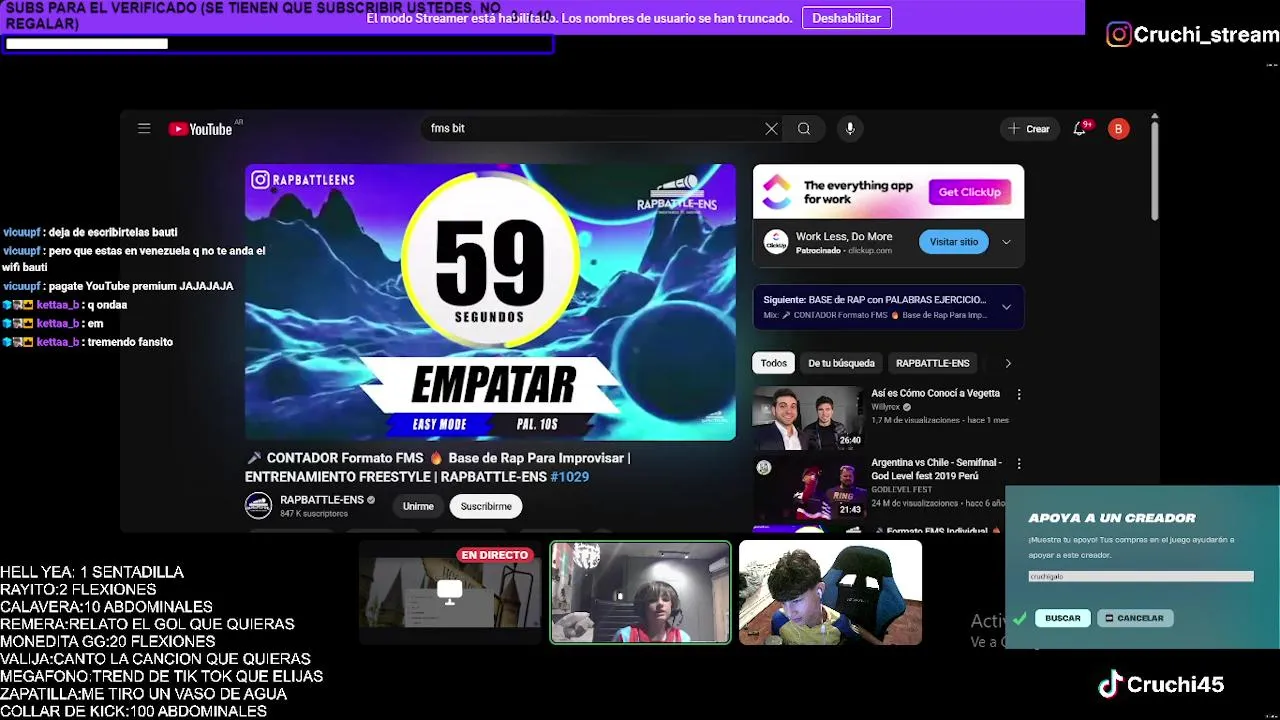Viewport: 1280px width, 720px height.
Task: Click the CANCELAR button in creator dialog
Action: tap(1134, 618)
